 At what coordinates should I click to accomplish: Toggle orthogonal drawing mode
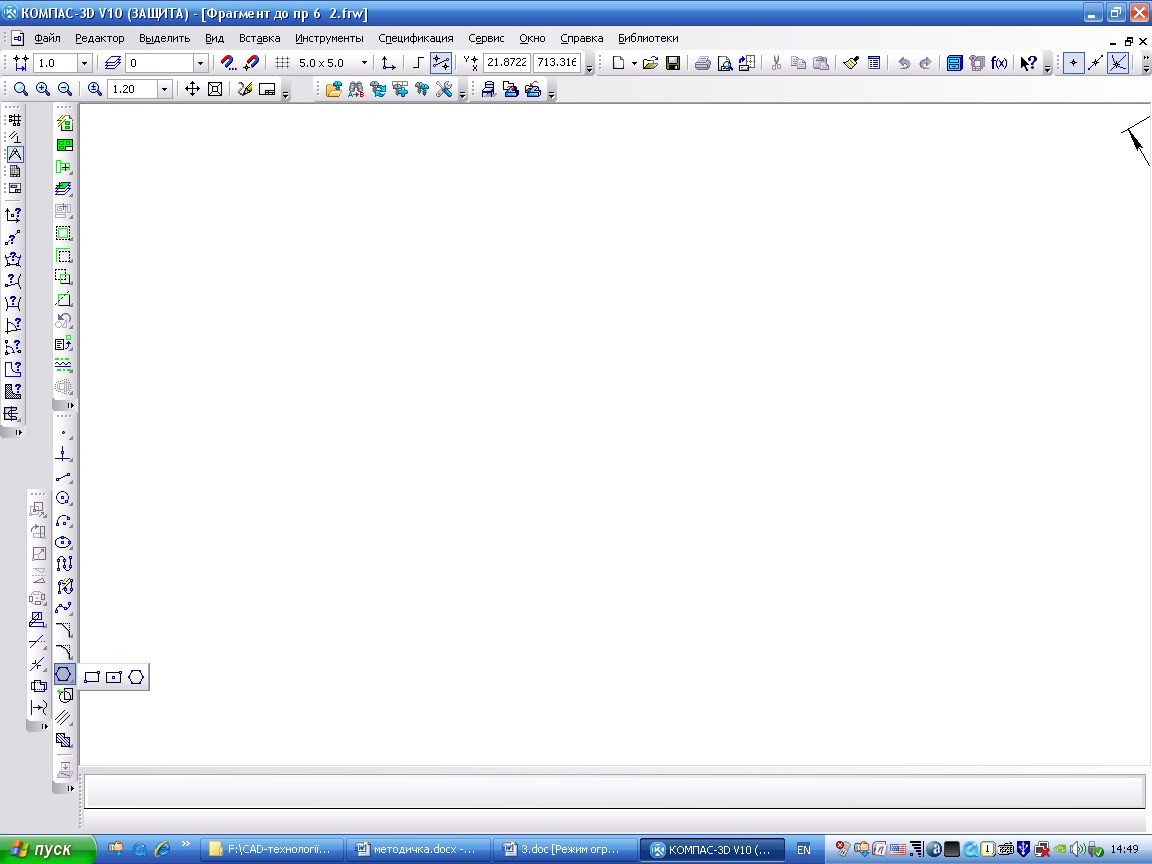pyautogui.click(x=417, y=63)
